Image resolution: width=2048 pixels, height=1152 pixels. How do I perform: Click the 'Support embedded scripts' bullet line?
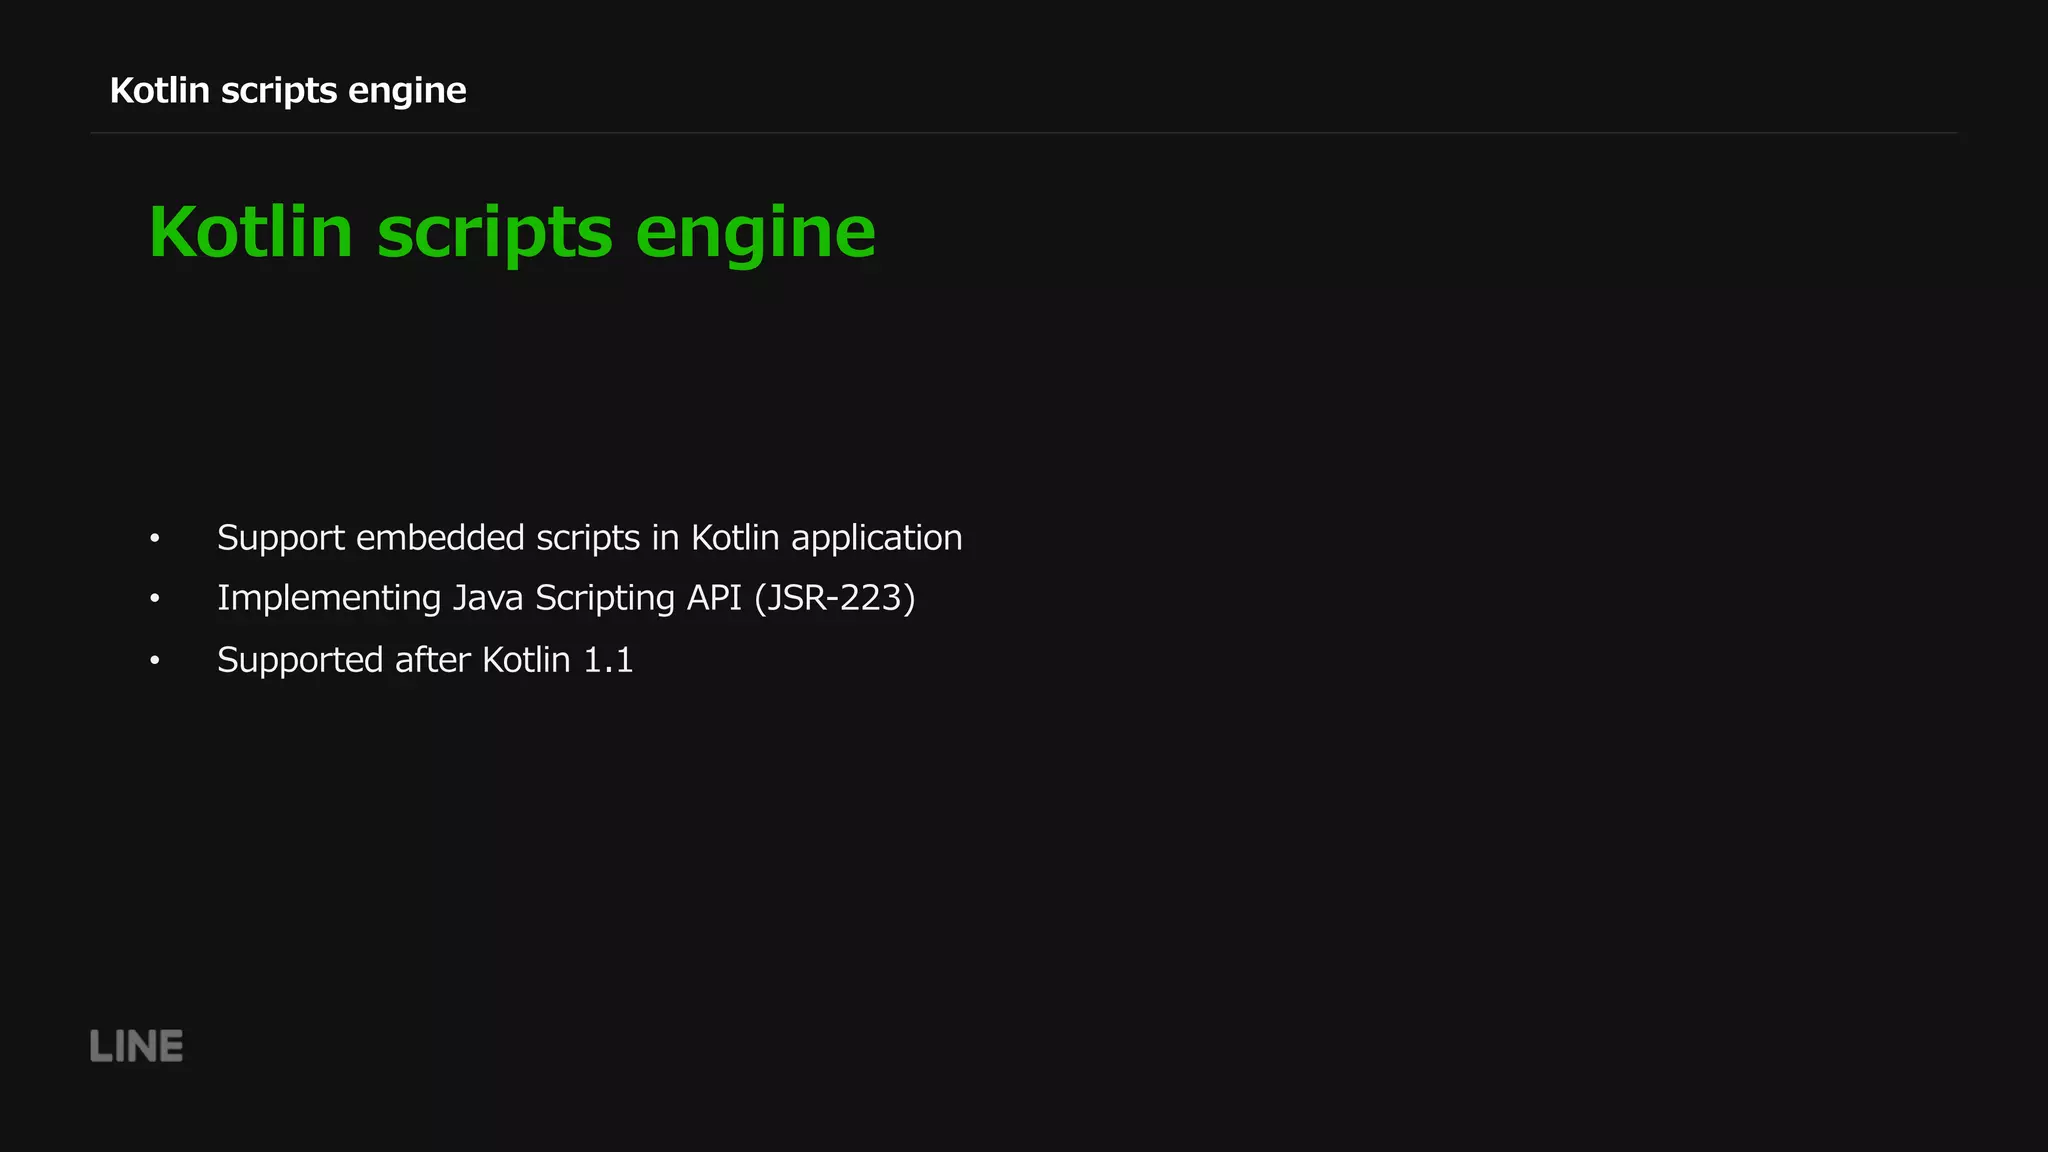(589, 538)
